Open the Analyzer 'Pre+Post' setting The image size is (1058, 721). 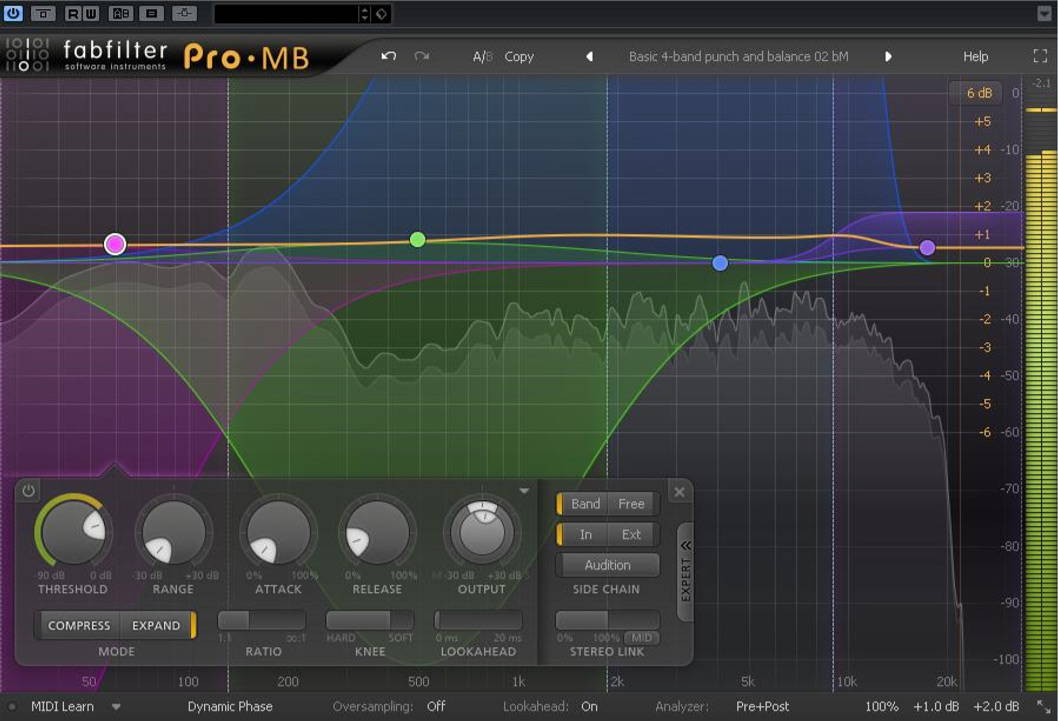click(762, 706)
